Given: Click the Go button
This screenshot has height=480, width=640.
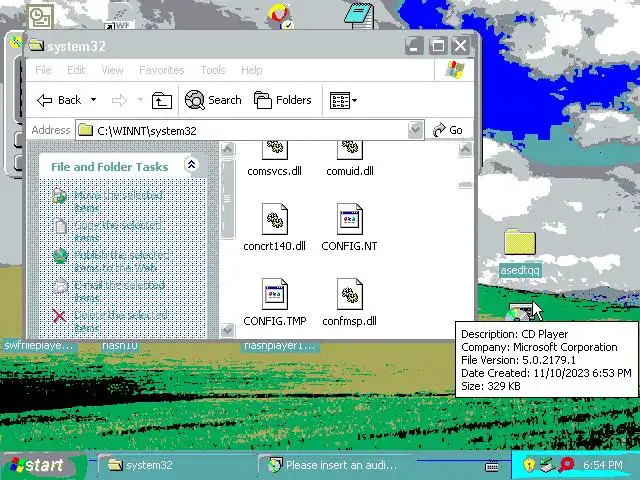Looking at the screenshot, I should 448,130.
